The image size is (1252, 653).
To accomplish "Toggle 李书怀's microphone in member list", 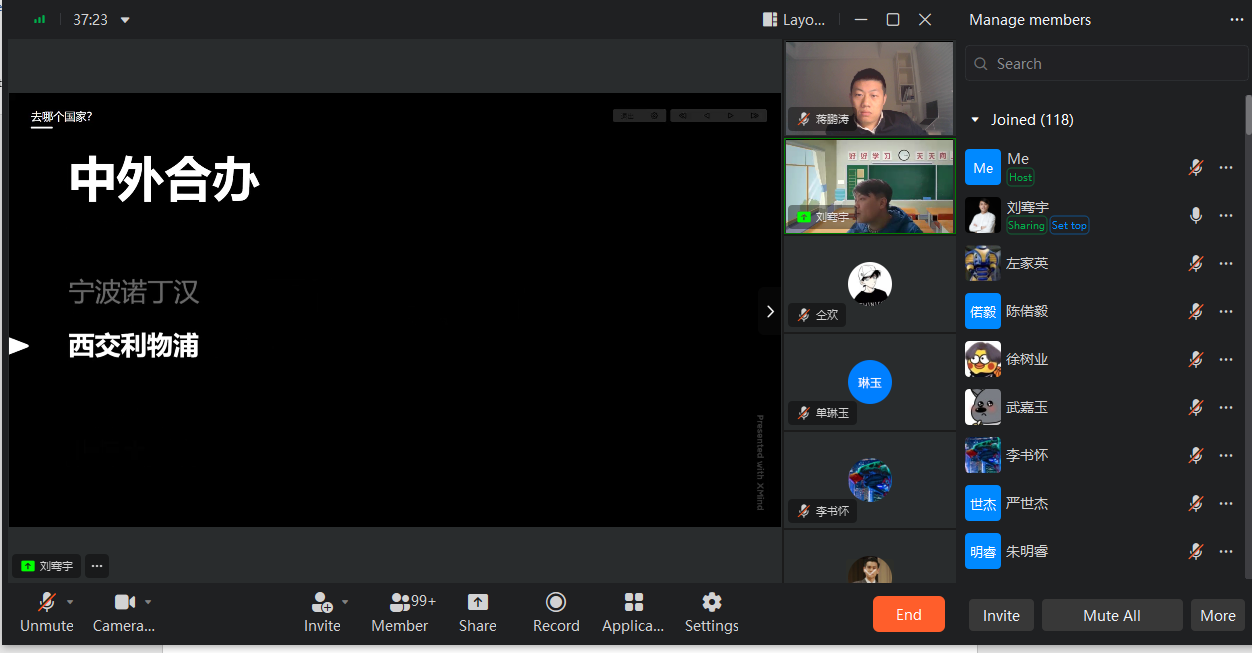I will click(x=1195, y=455).
